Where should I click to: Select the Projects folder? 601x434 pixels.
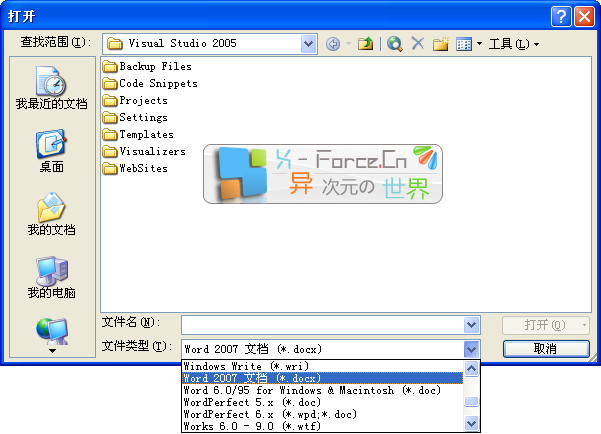(135, 100)
